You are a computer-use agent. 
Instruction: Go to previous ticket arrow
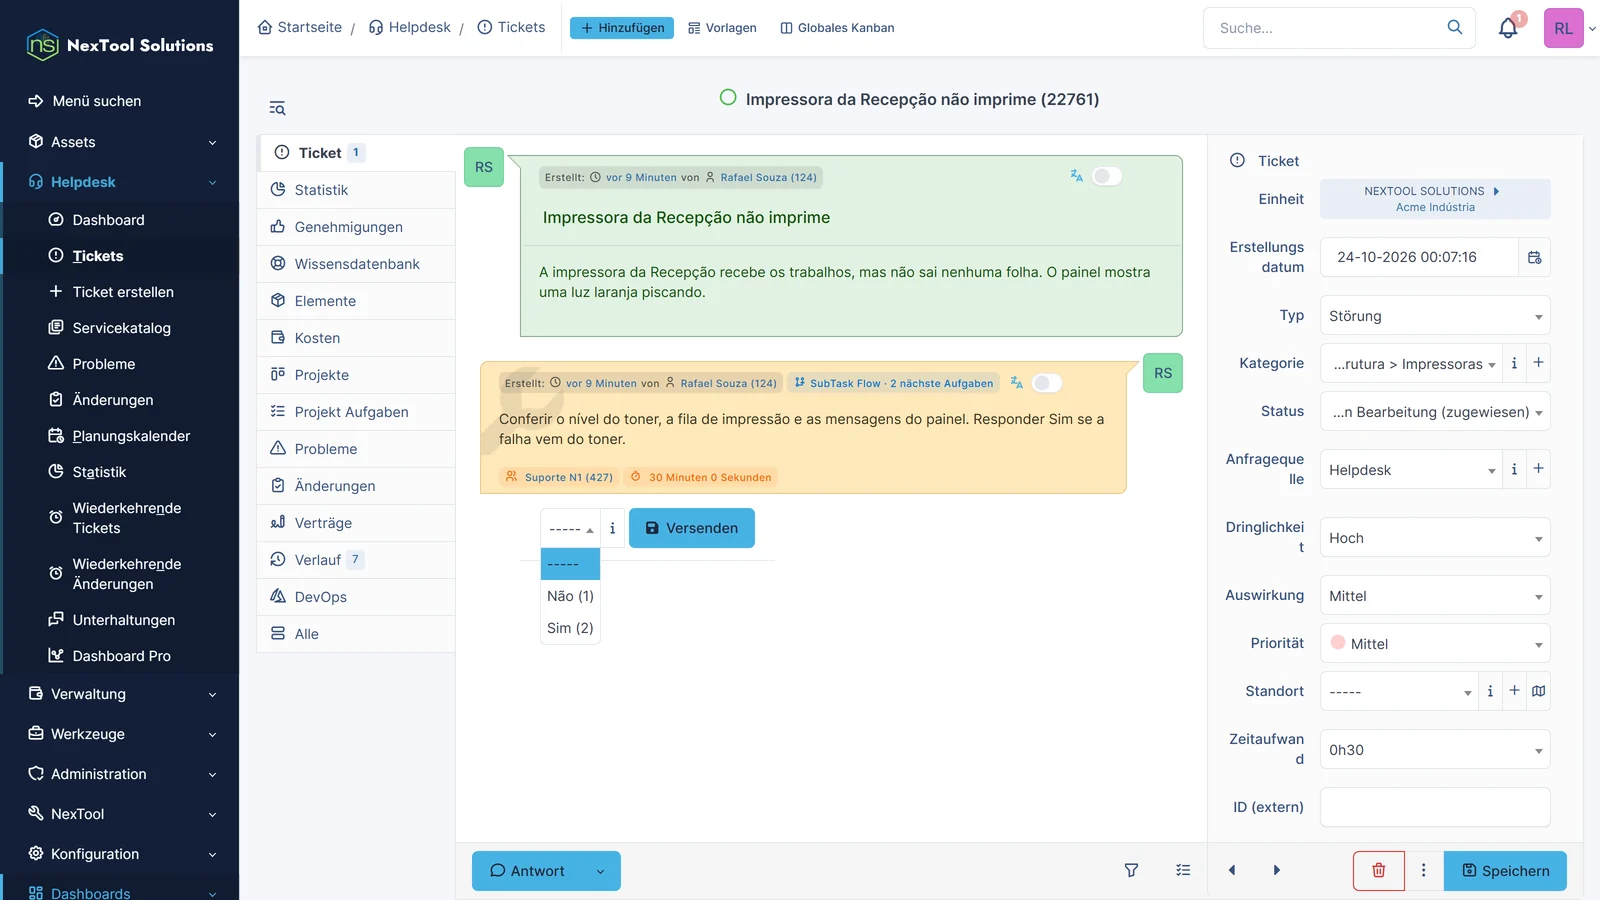(x=1232, y=871)
